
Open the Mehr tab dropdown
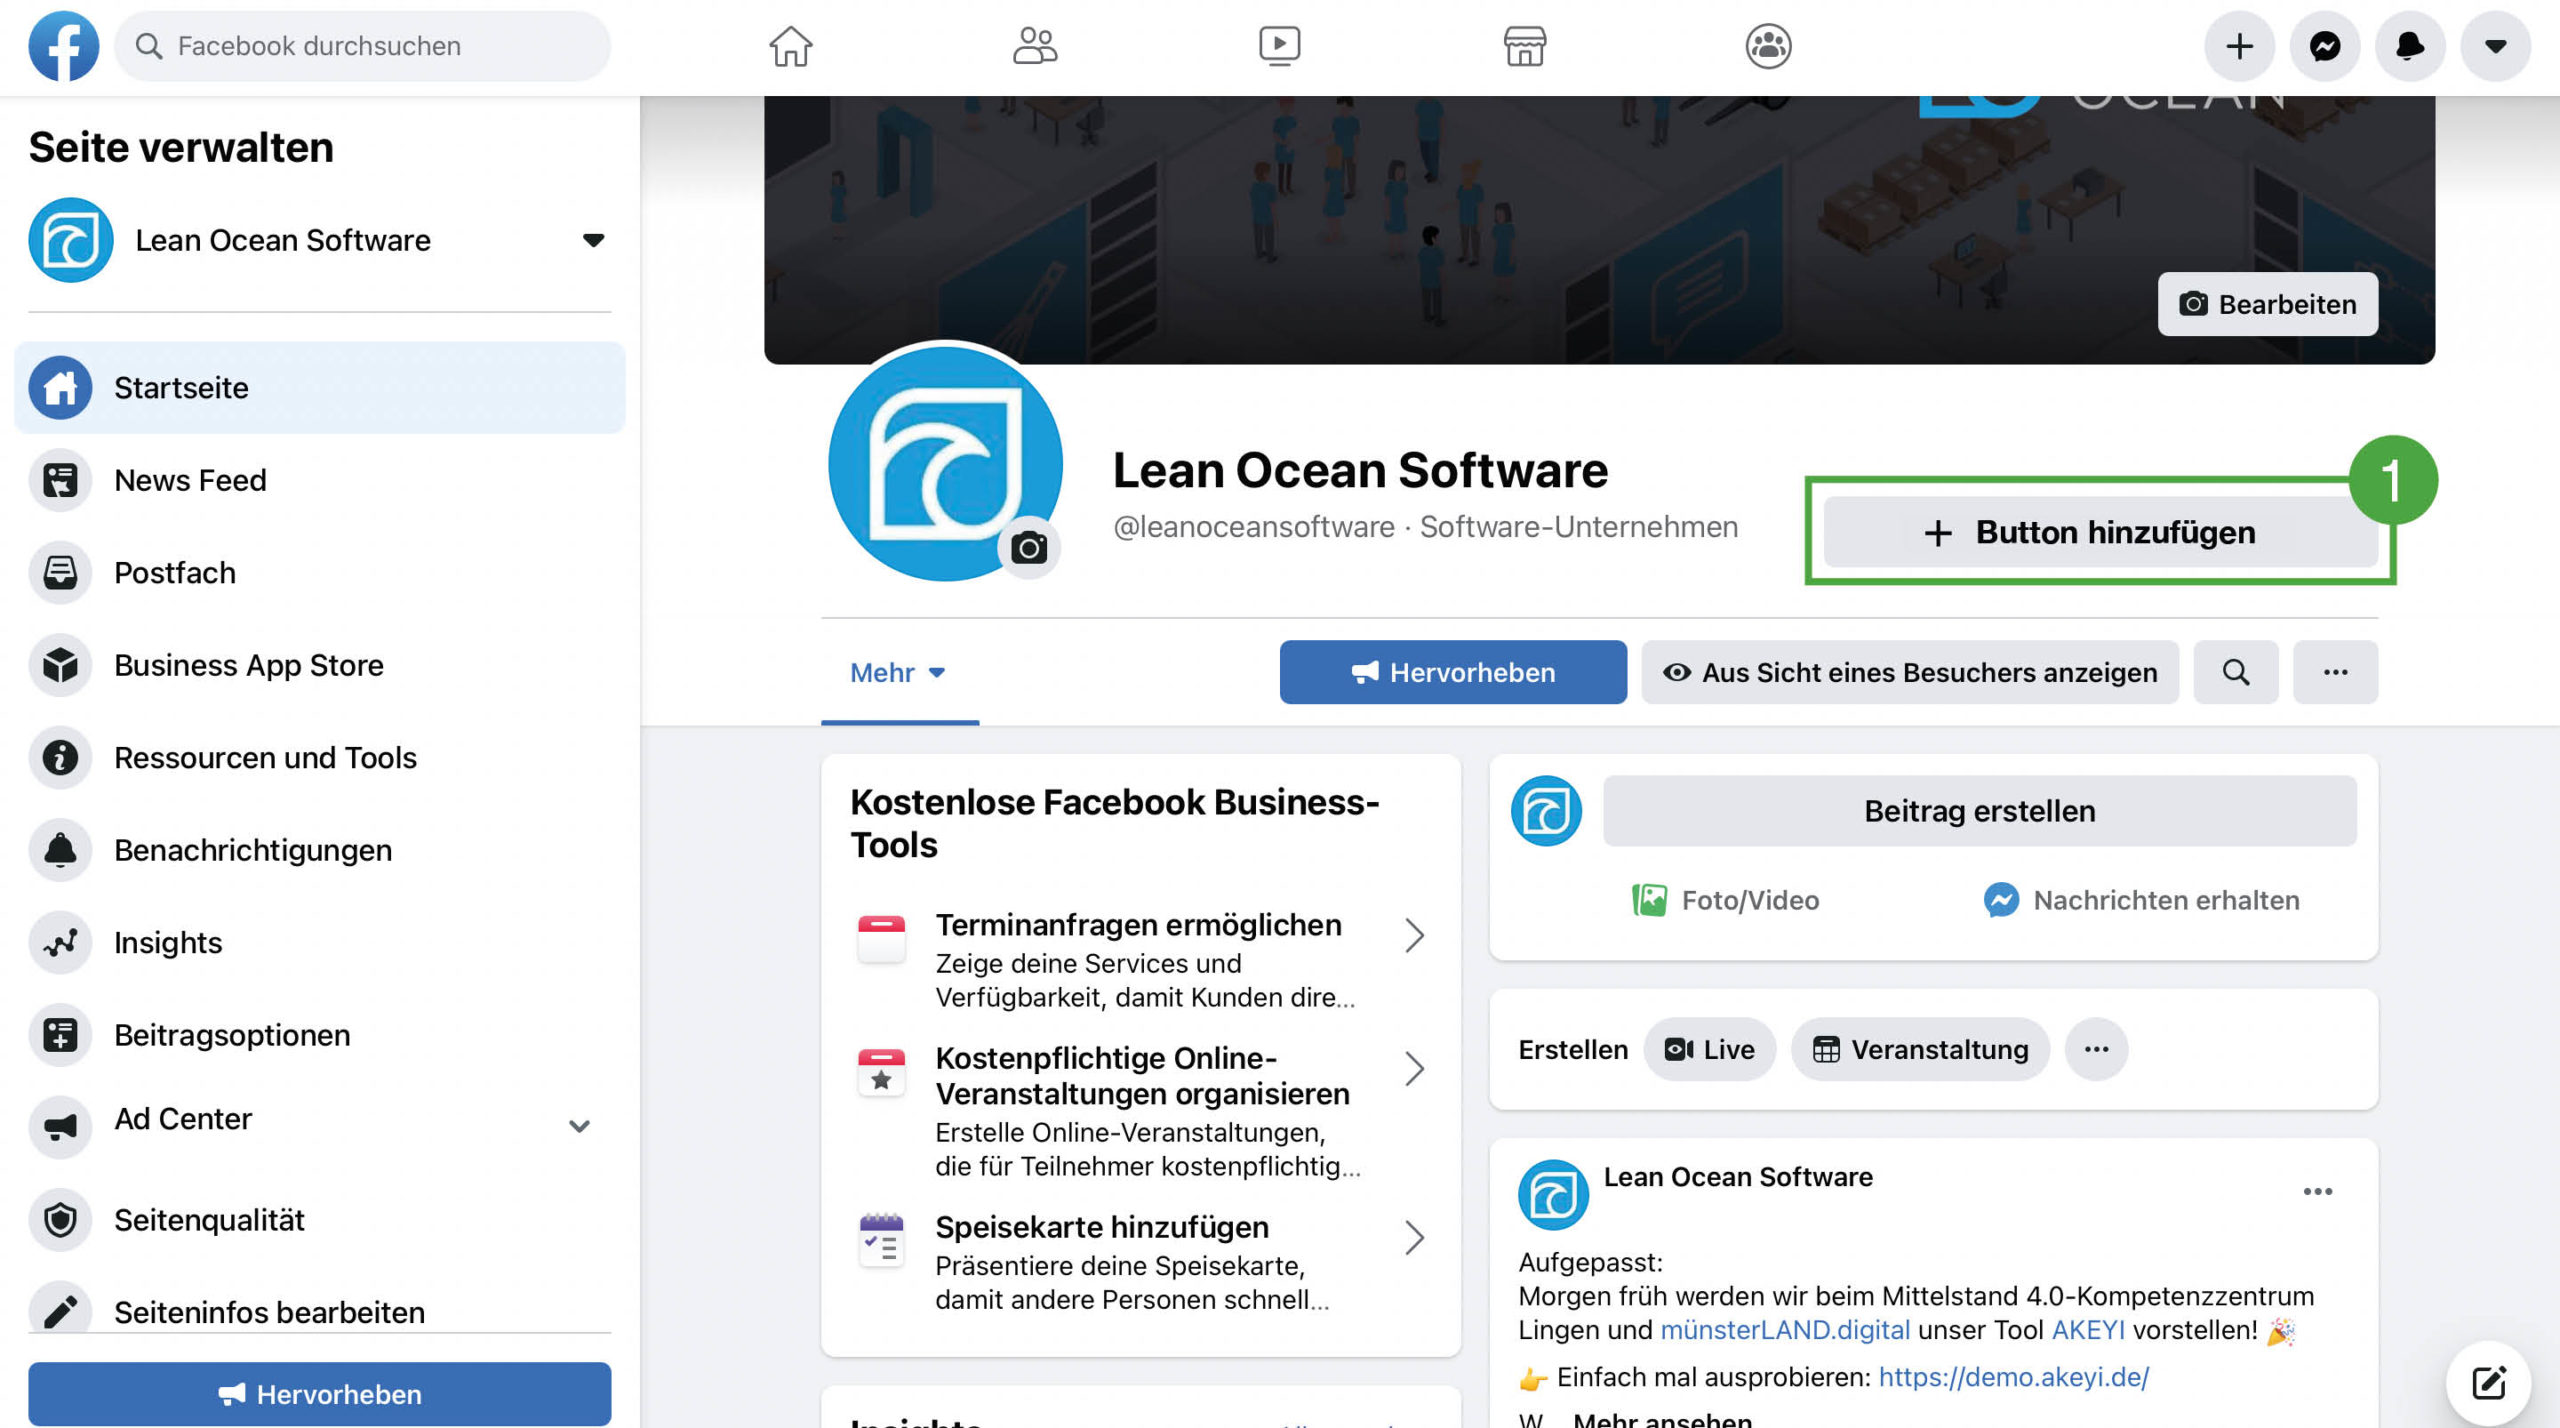tap(897, 672)
